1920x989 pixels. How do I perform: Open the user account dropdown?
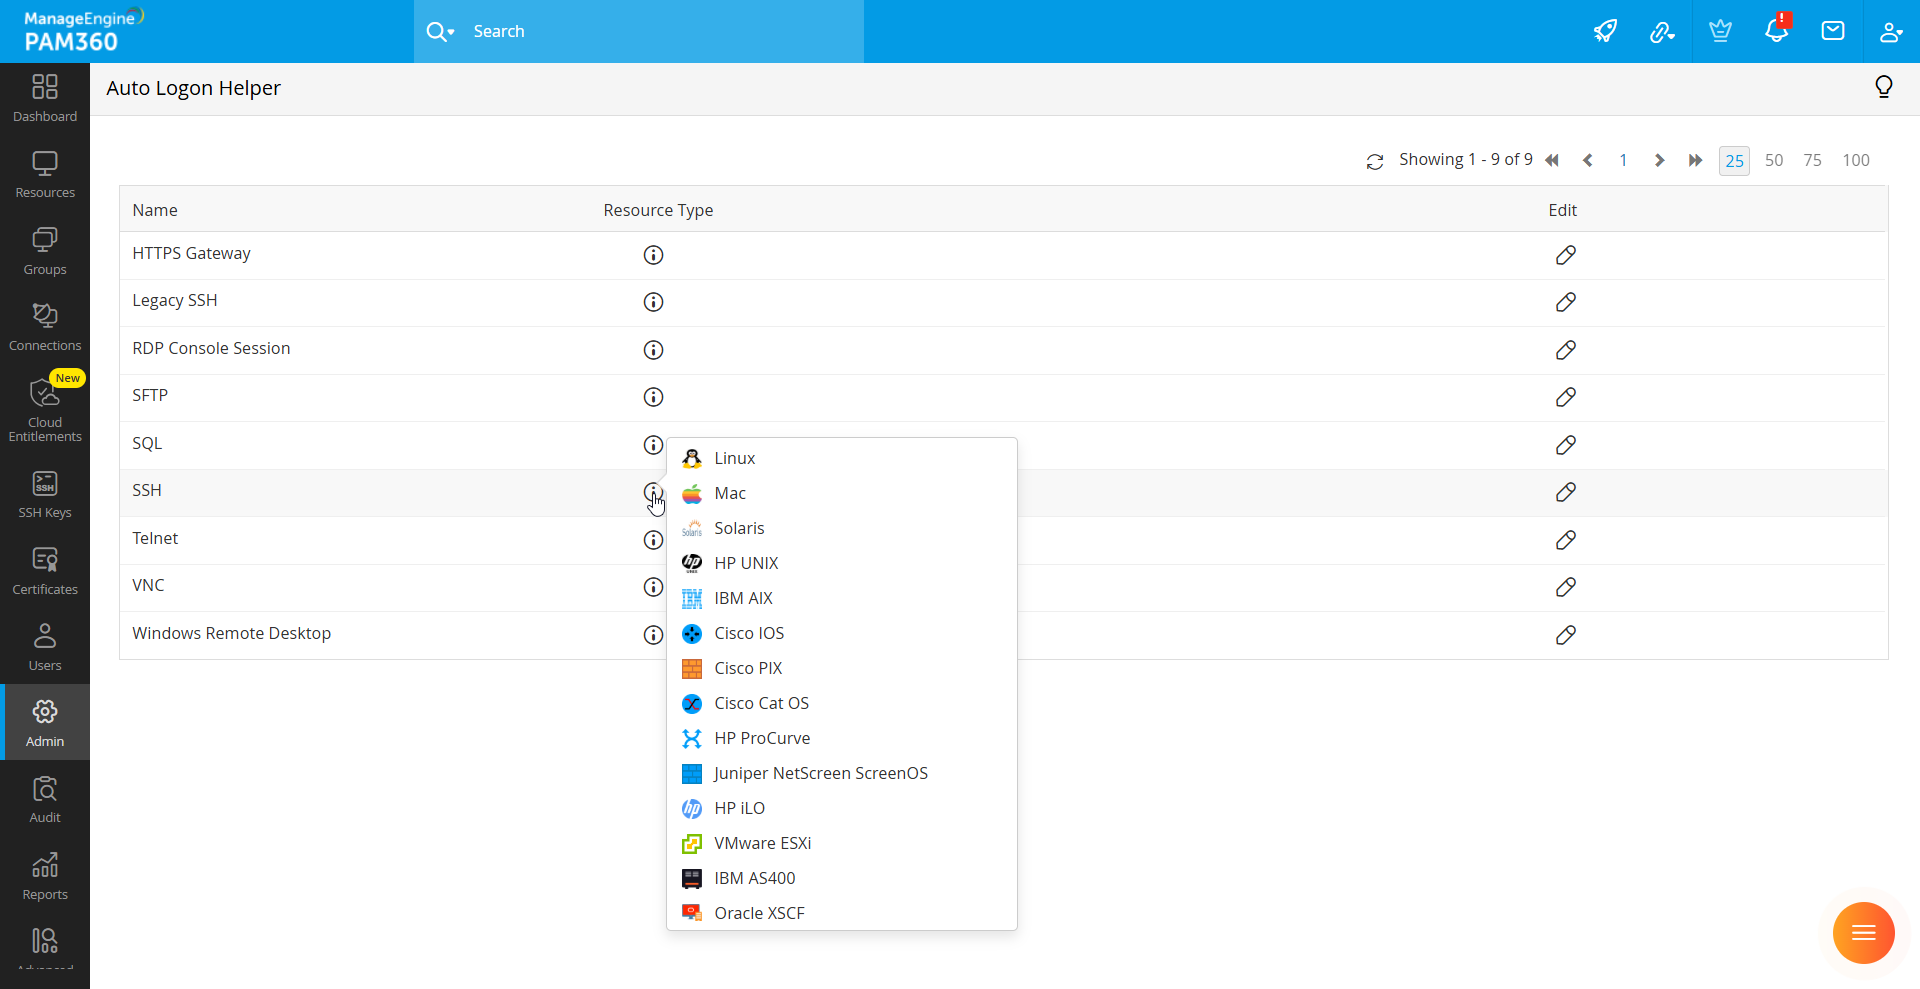coord(1890,31)
